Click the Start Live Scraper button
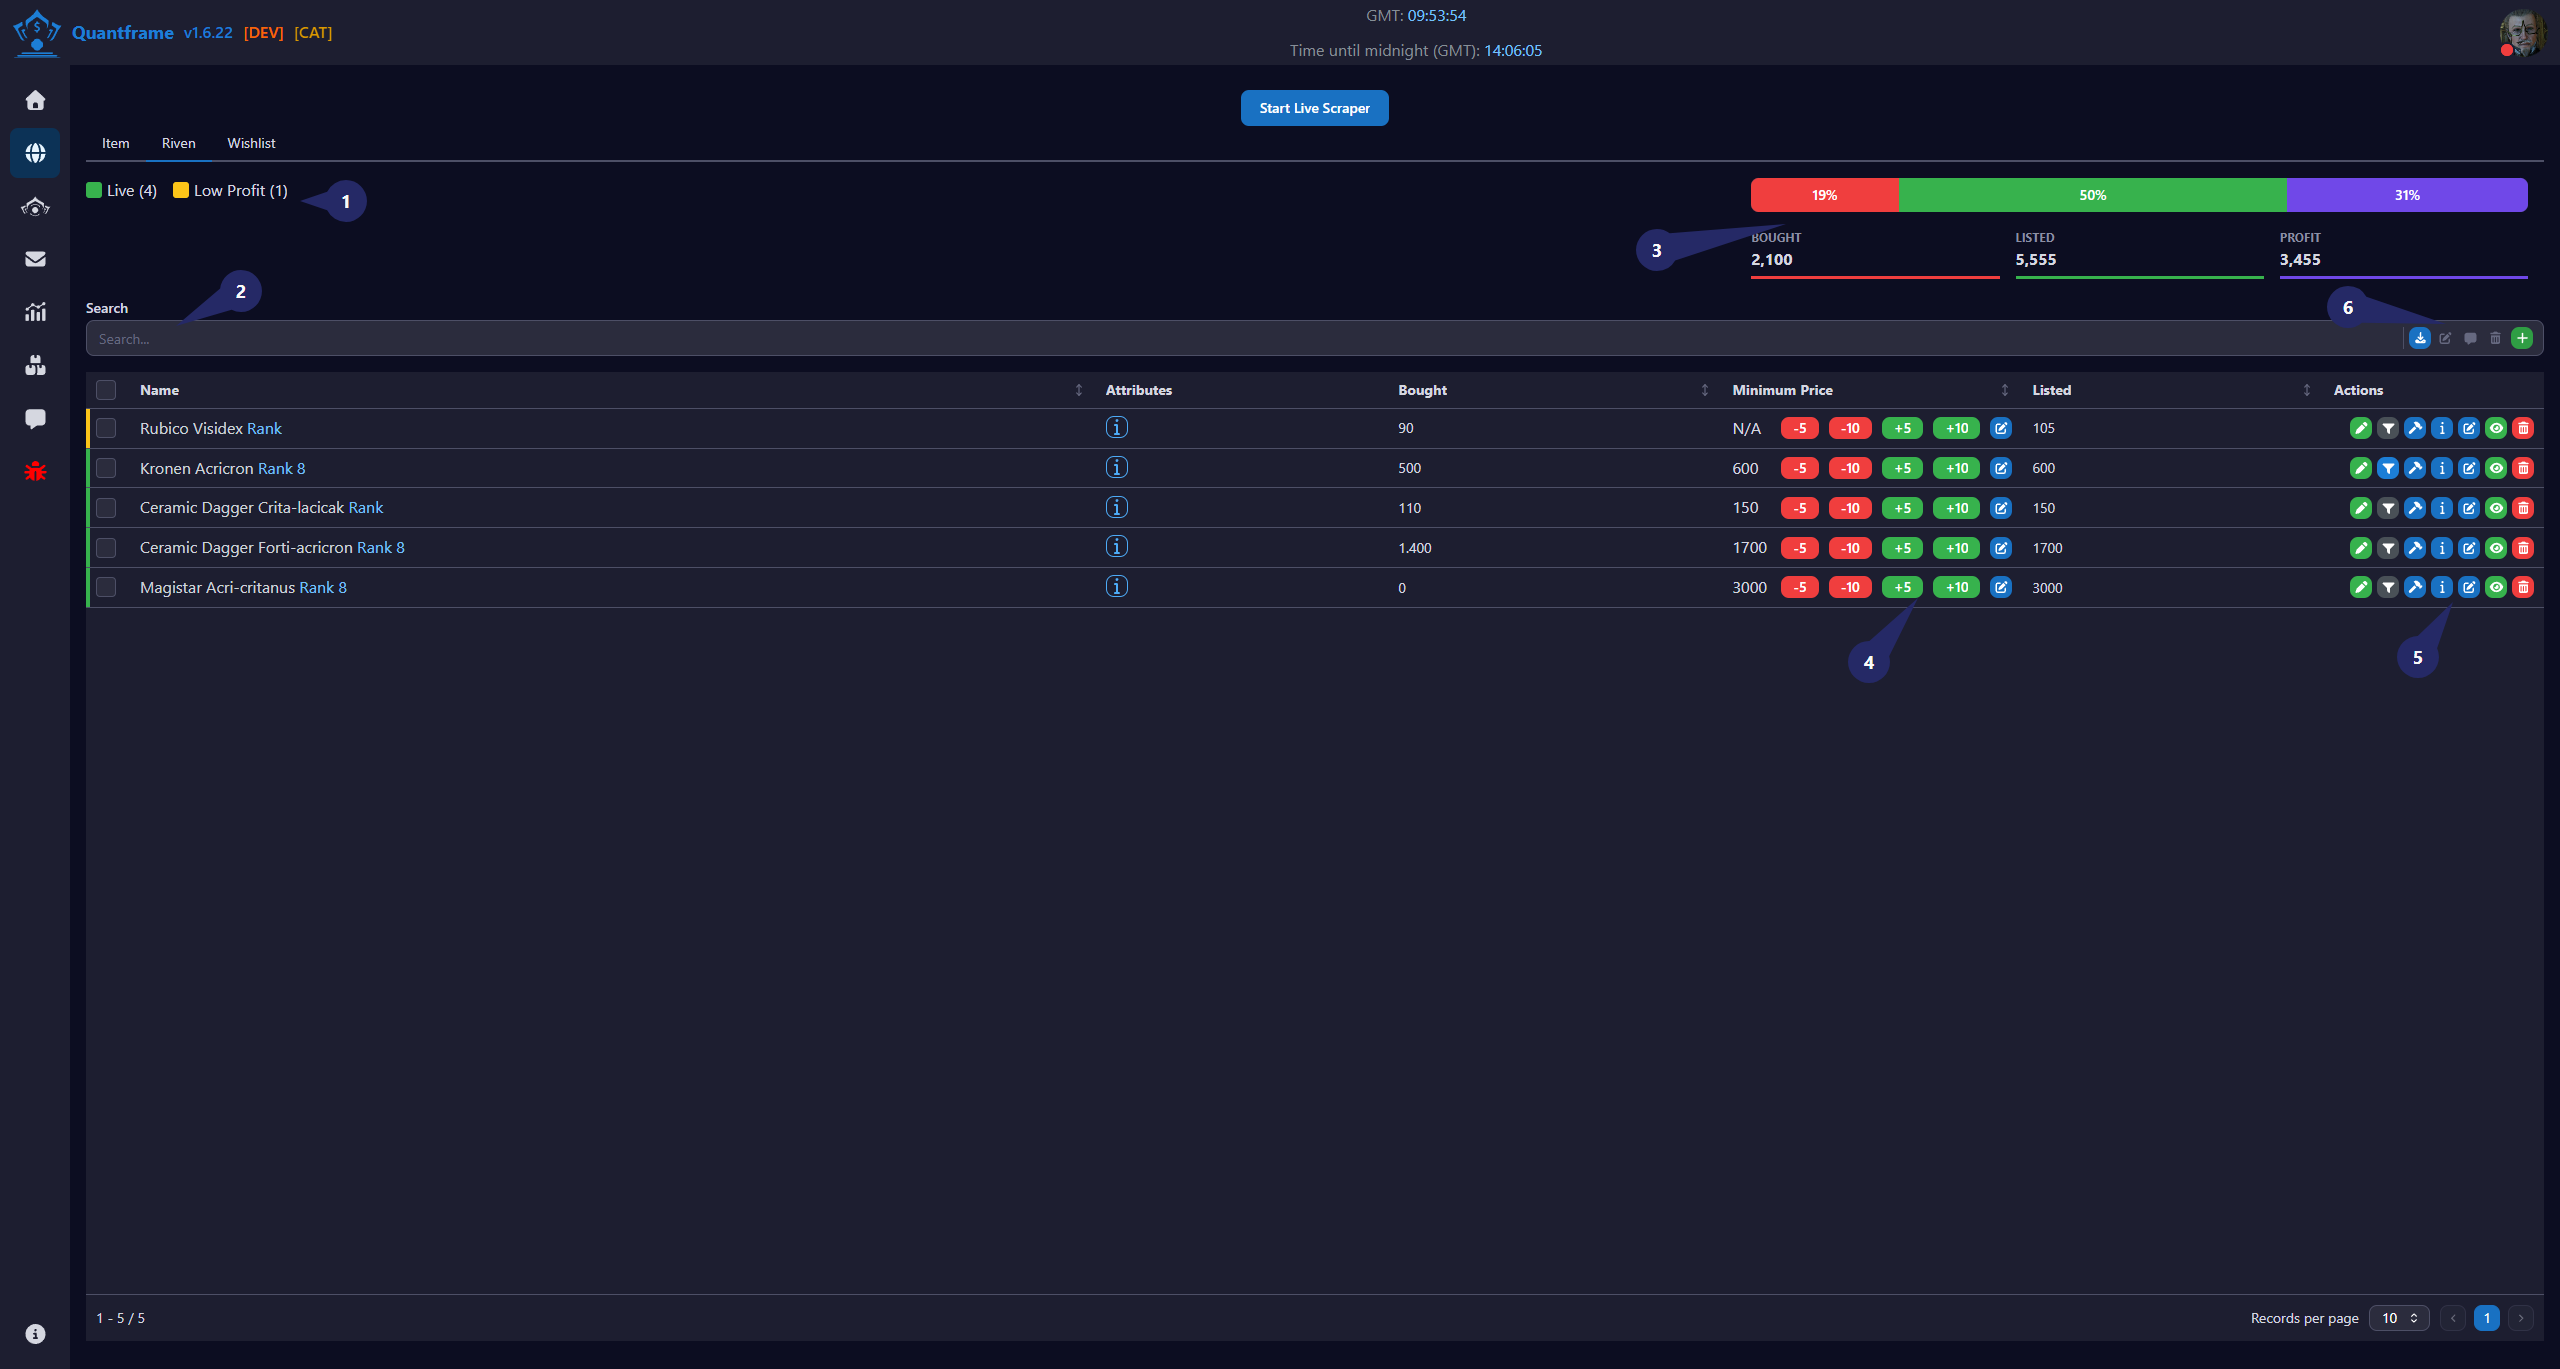Image resolution: width=2560 pixels, height=1369 pixels. point(1314,108)
